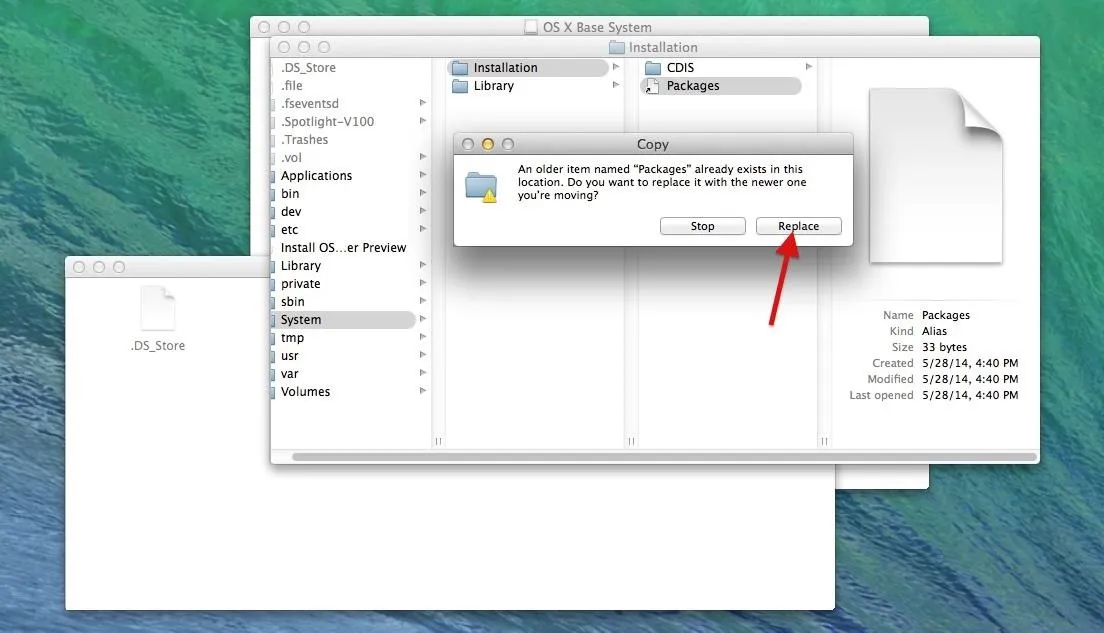This screenshot has height=633, width=1104.
Task: Minimize the Copy dialog with yellow button
Action: pyautogui.click(x=487, y=144)
